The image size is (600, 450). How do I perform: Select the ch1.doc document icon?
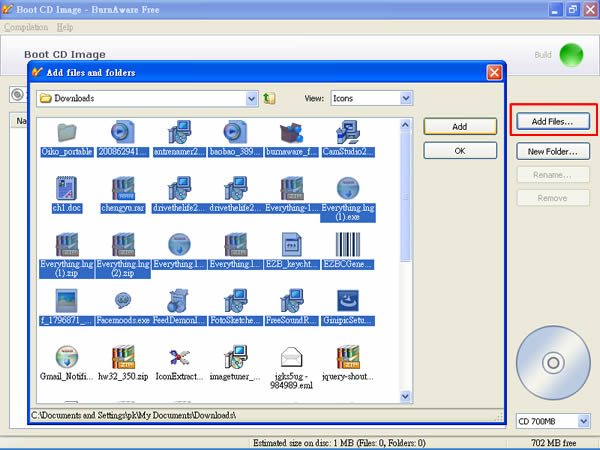coord(67,188)
